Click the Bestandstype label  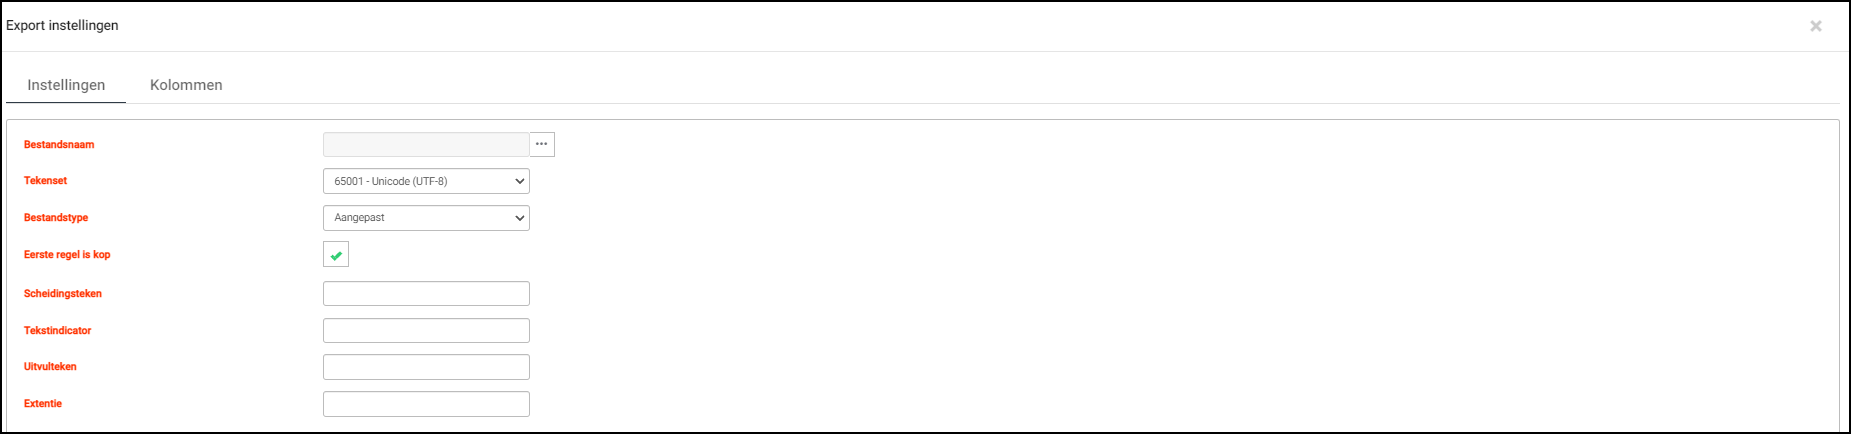pyautogui.click(x=56, y=218)
